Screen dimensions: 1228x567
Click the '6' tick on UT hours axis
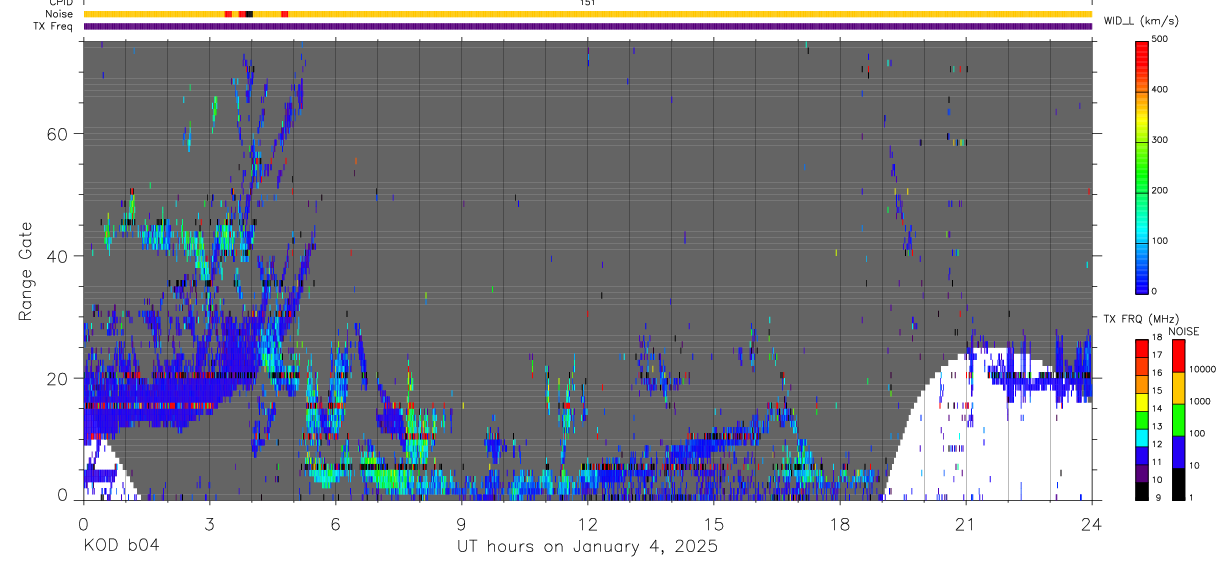[x=335, y=524]
